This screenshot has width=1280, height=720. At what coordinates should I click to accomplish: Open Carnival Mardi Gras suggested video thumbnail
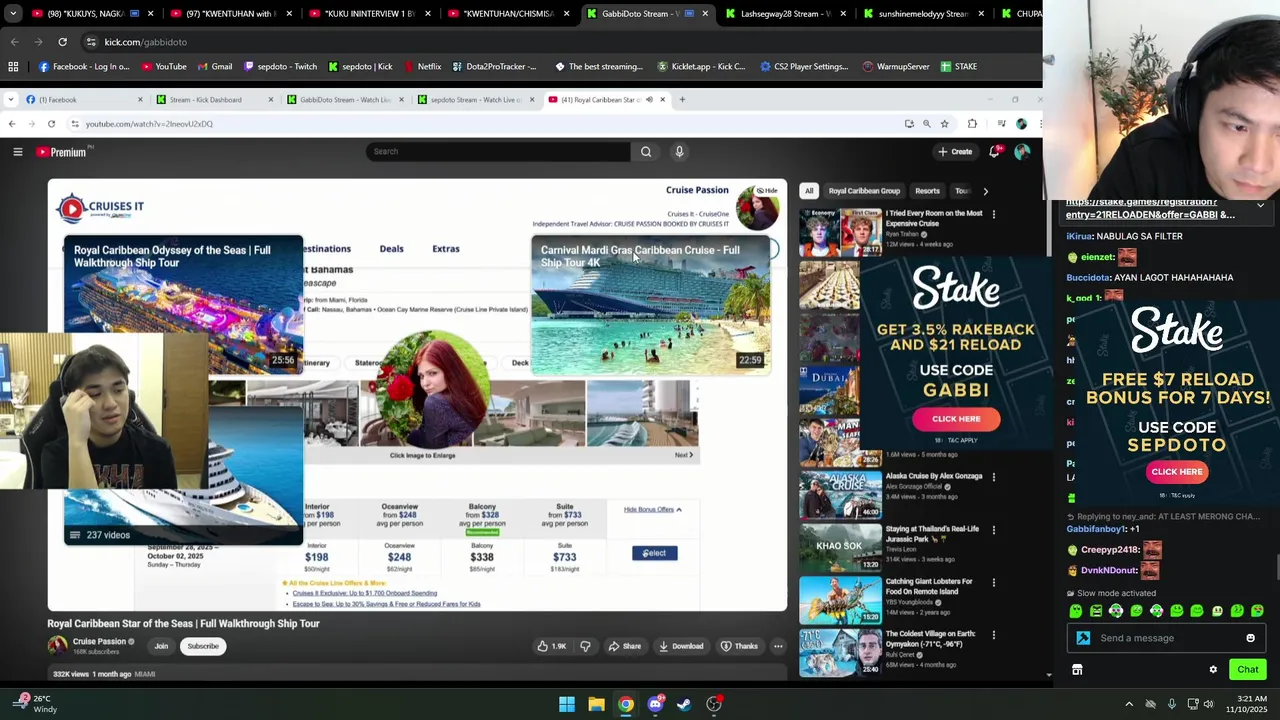tap(651, 305)
